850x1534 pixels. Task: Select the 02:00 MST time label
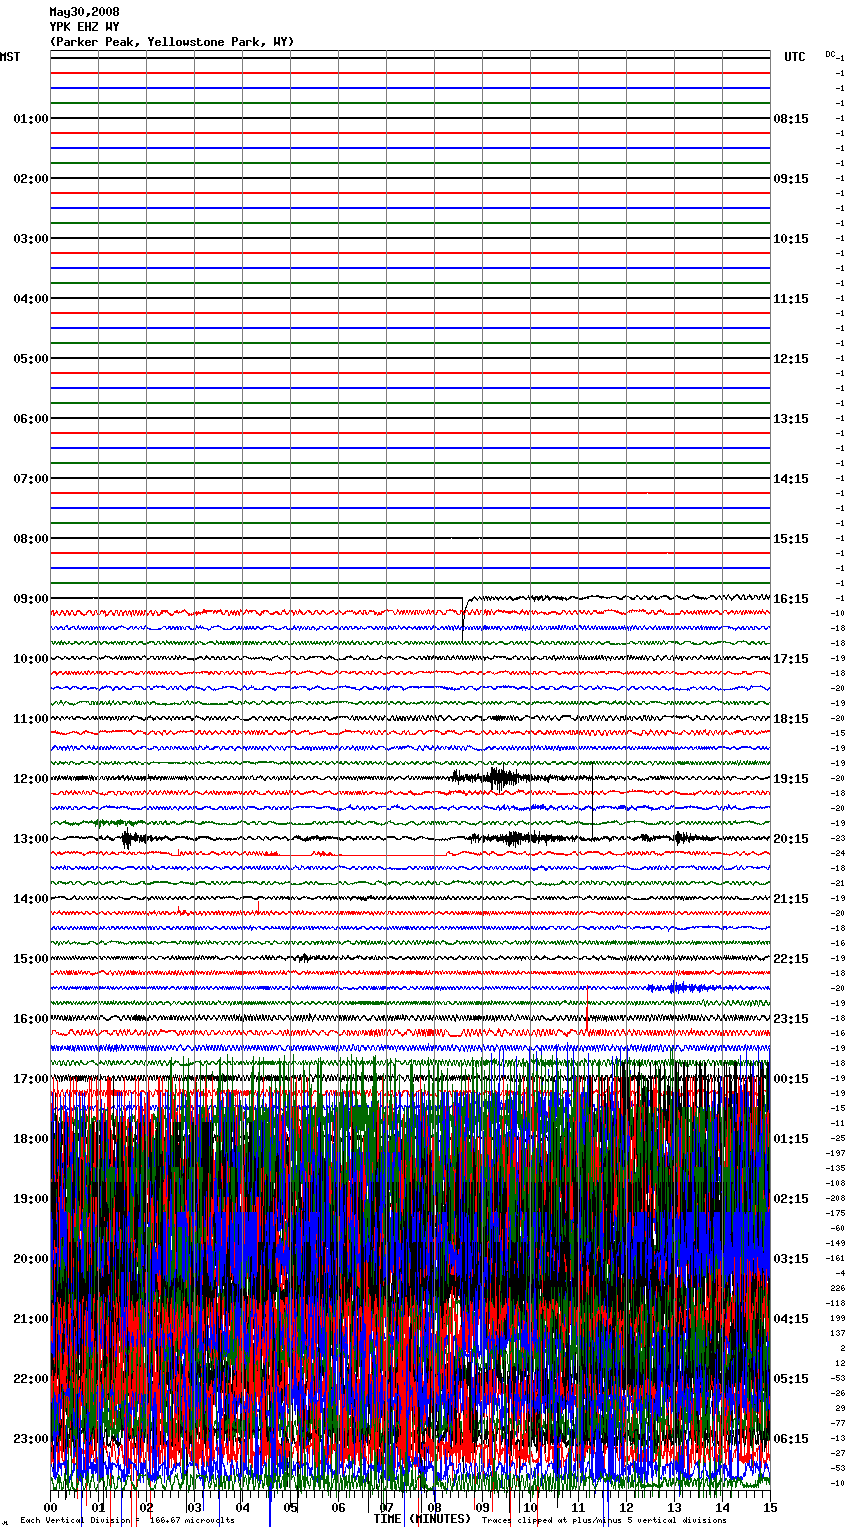[x=31, y=179]
